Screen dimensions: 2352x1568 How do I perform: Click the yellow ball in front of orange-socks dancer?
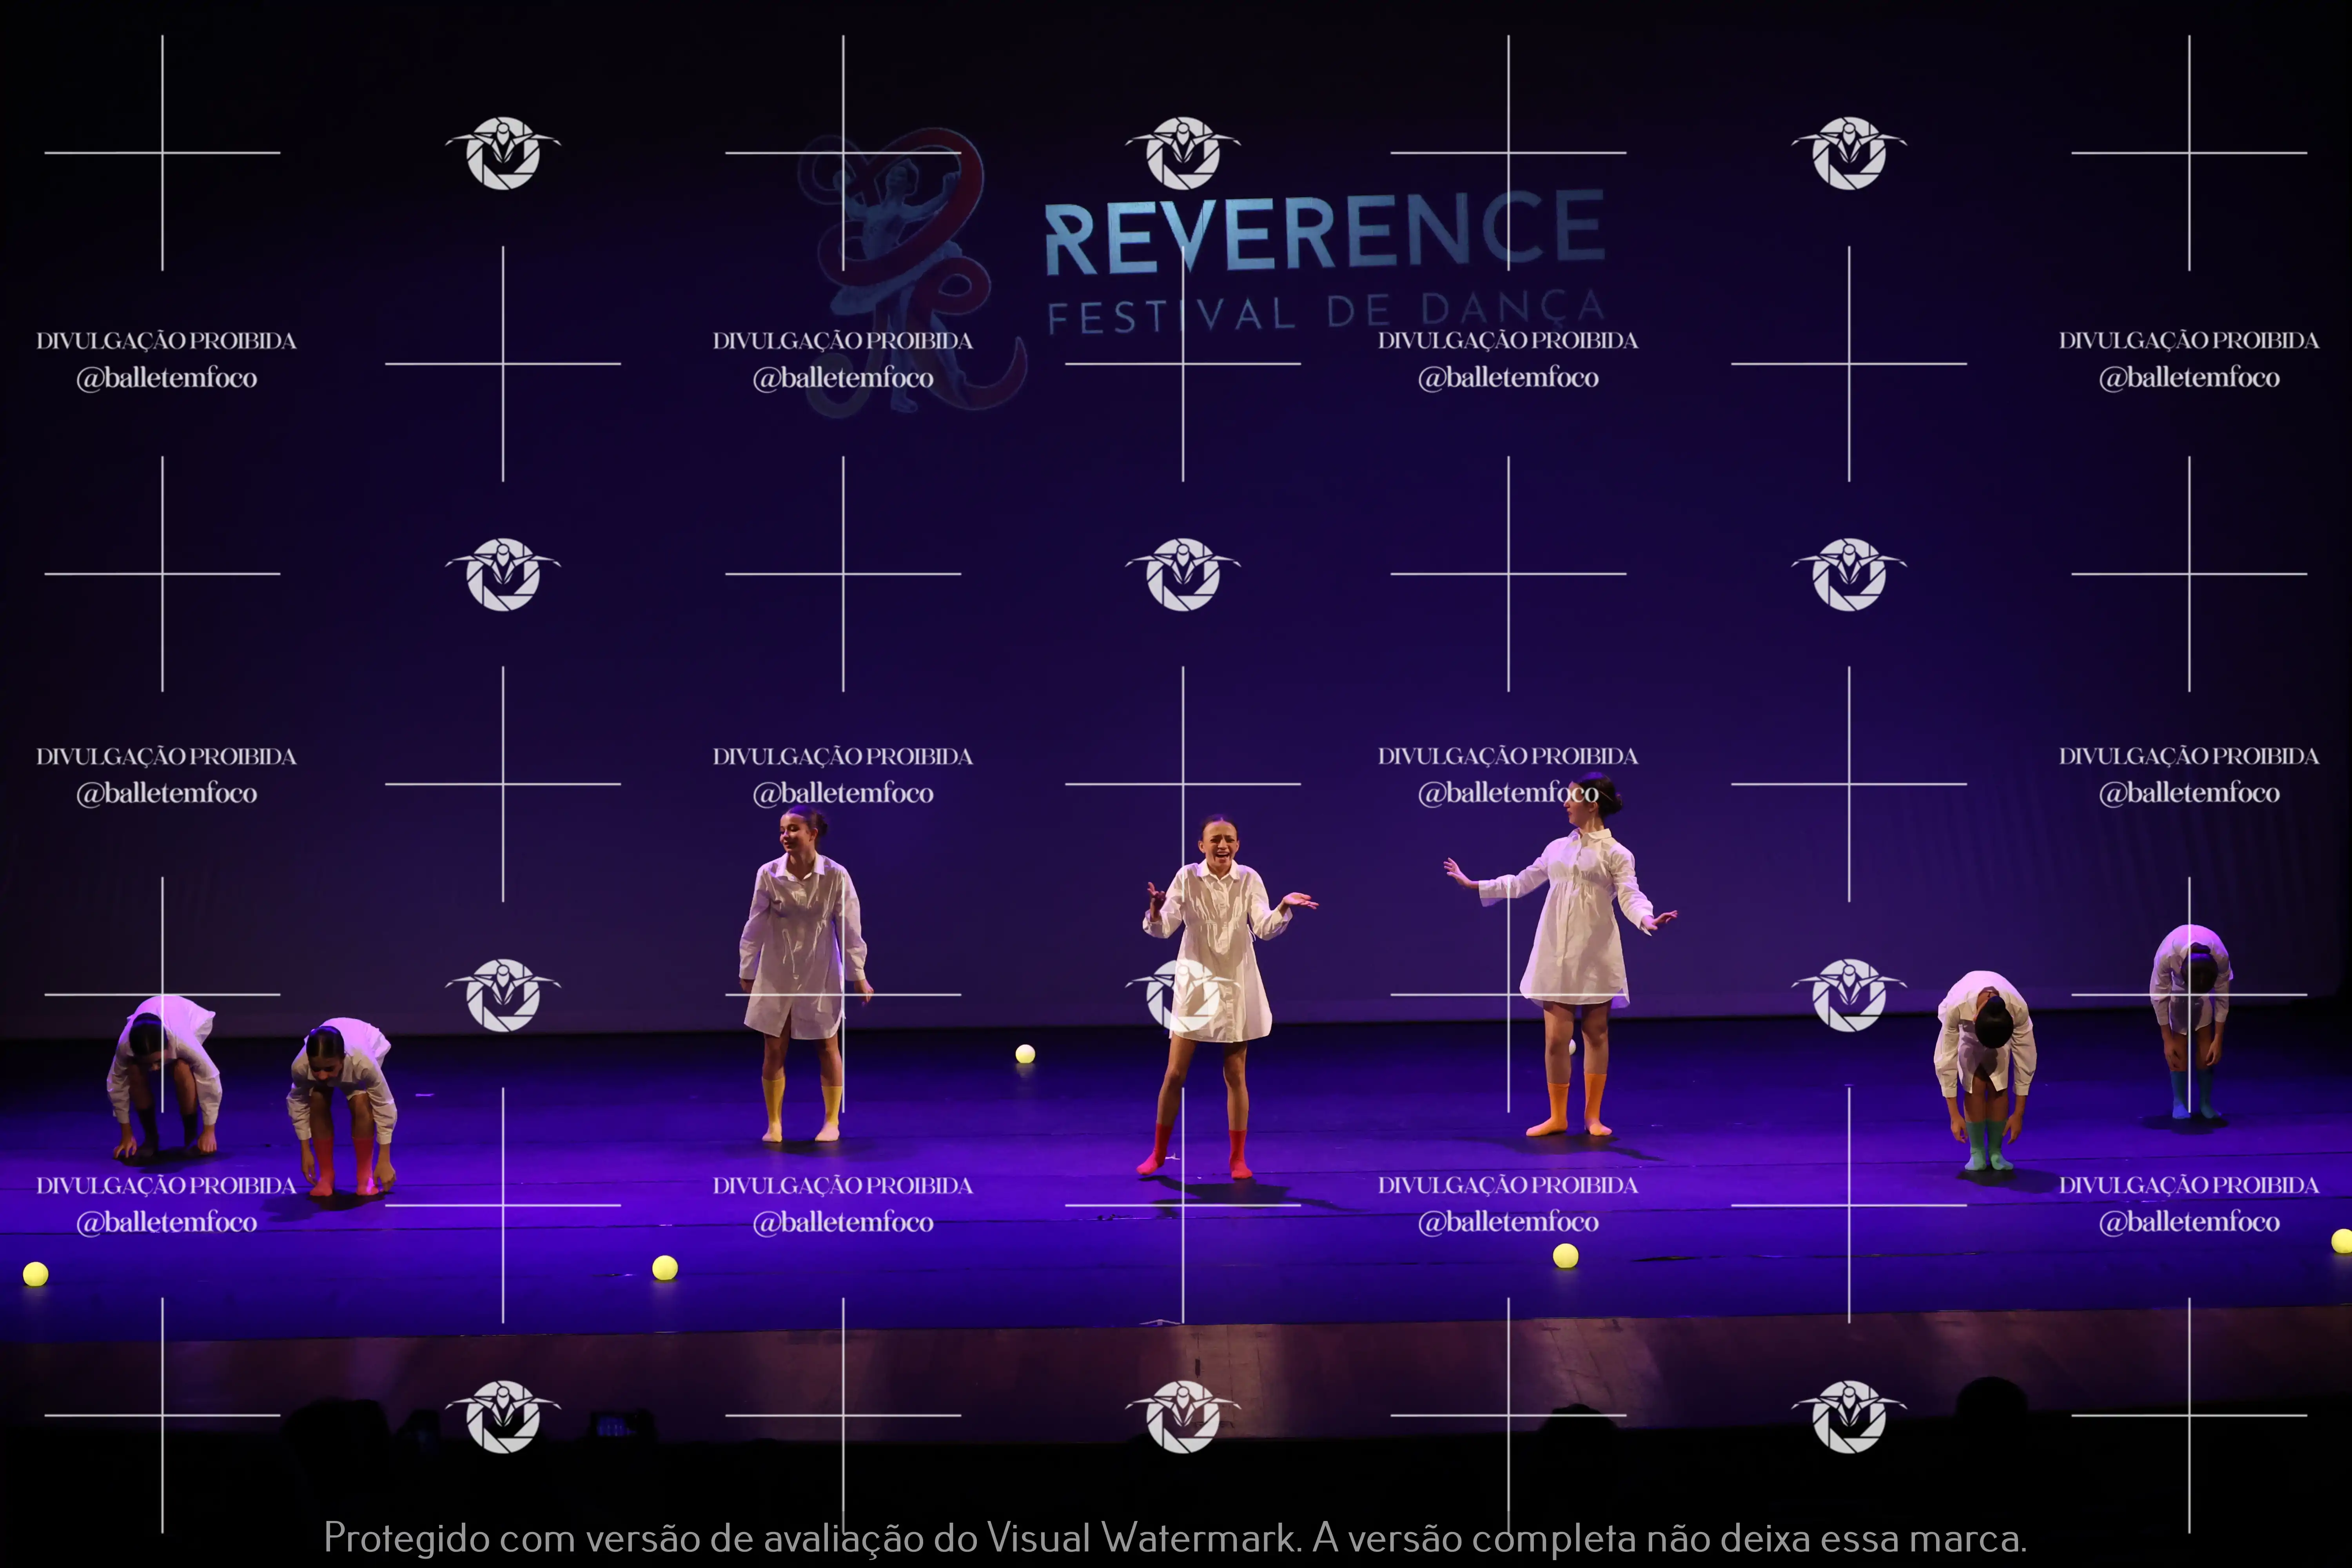1566,1256
